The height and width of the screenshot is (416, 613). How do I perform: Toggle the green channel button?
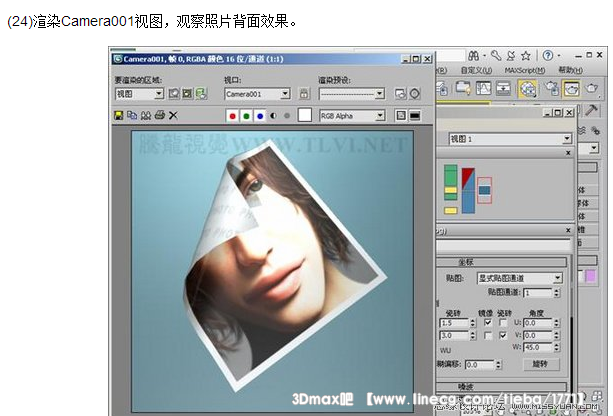[x=246, y=116]
